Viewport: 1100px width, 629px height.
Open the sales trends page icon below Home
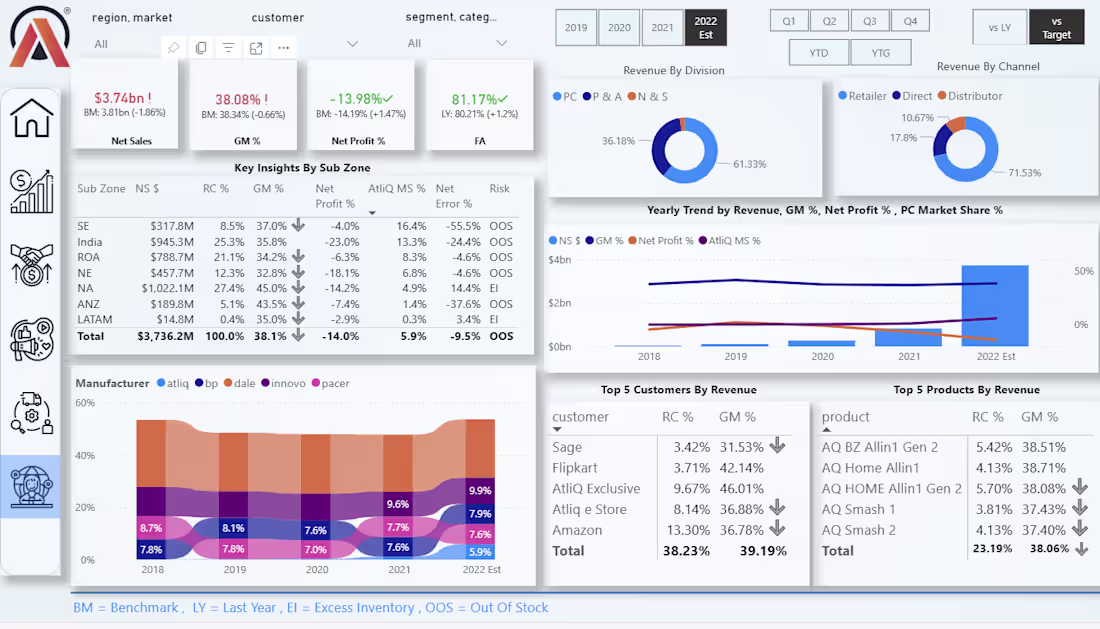31,190
